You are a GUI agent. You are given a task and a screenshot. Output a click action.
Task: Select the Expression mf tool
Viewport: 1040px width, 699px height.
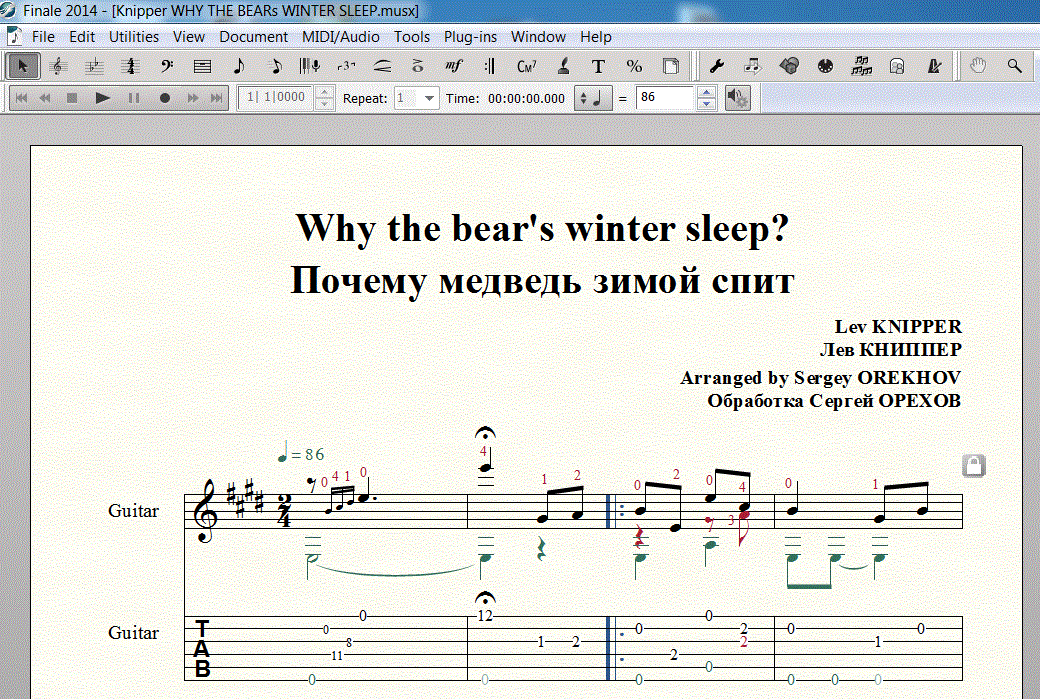(454, 66)
